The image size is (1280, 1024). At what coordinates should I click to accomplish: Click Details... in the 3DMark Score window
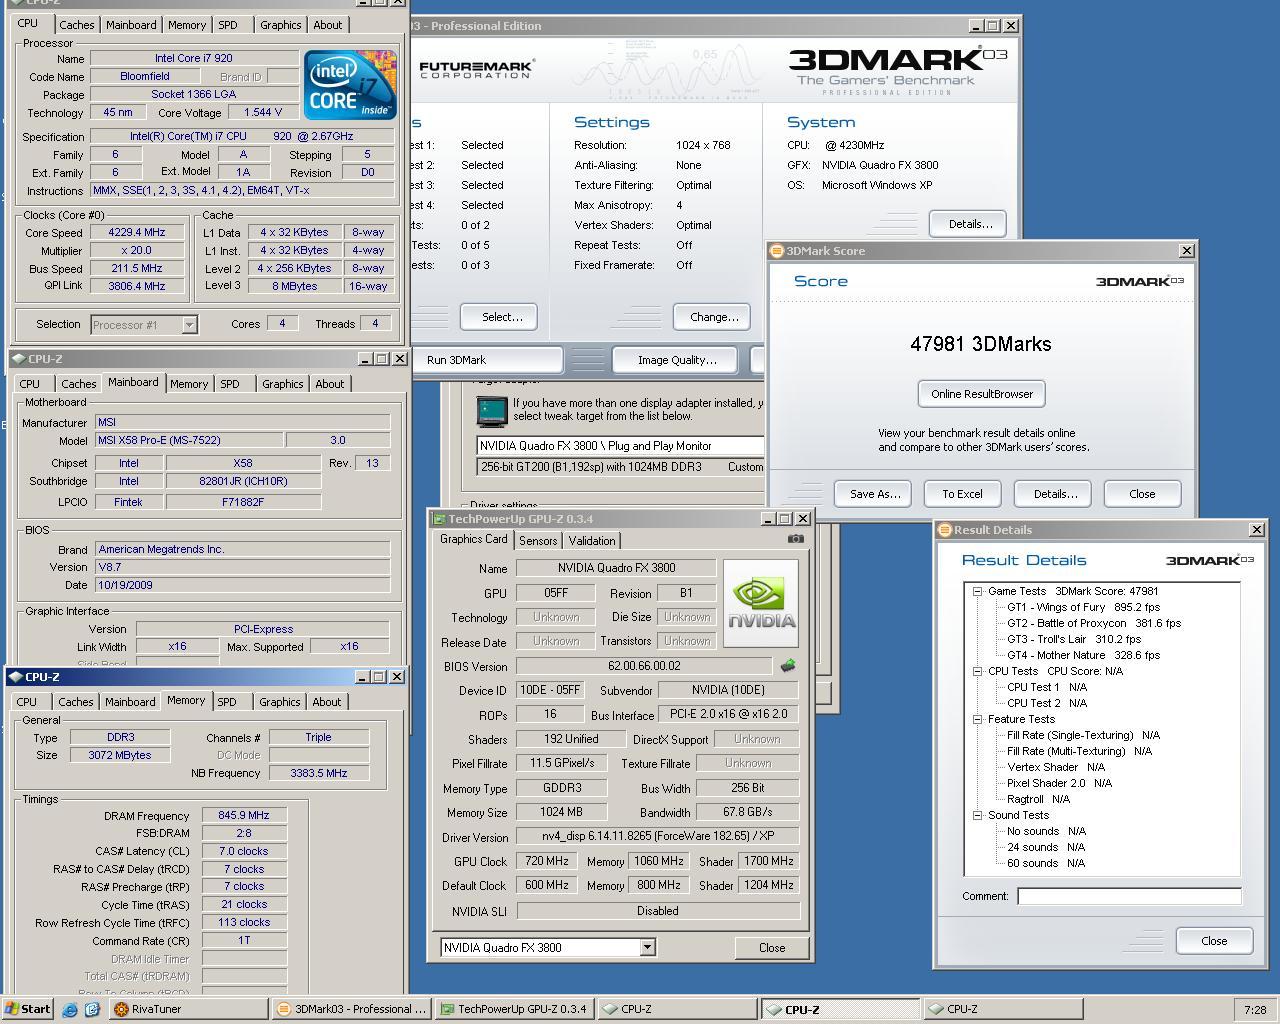[1055, 494]
